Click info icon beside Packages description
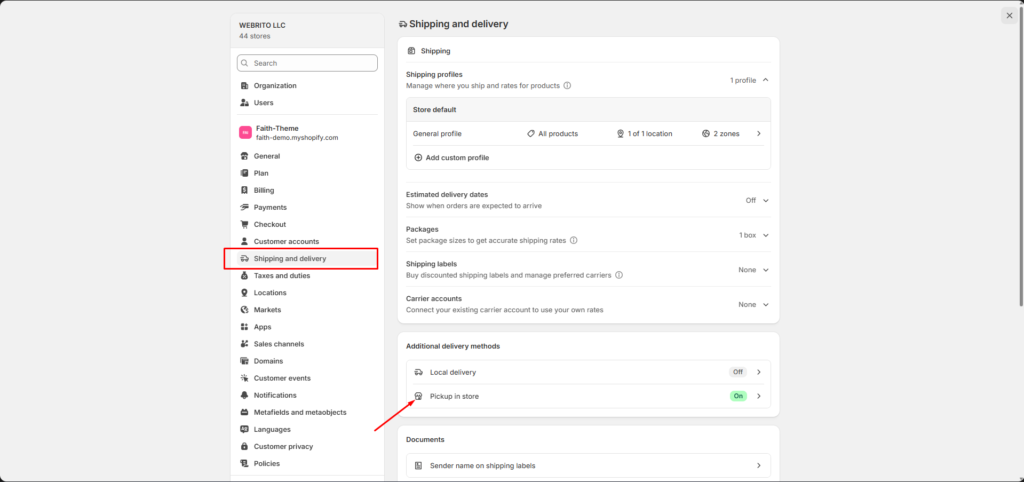The width and height of the screenshot is (1024, 482). coord(573,240)
